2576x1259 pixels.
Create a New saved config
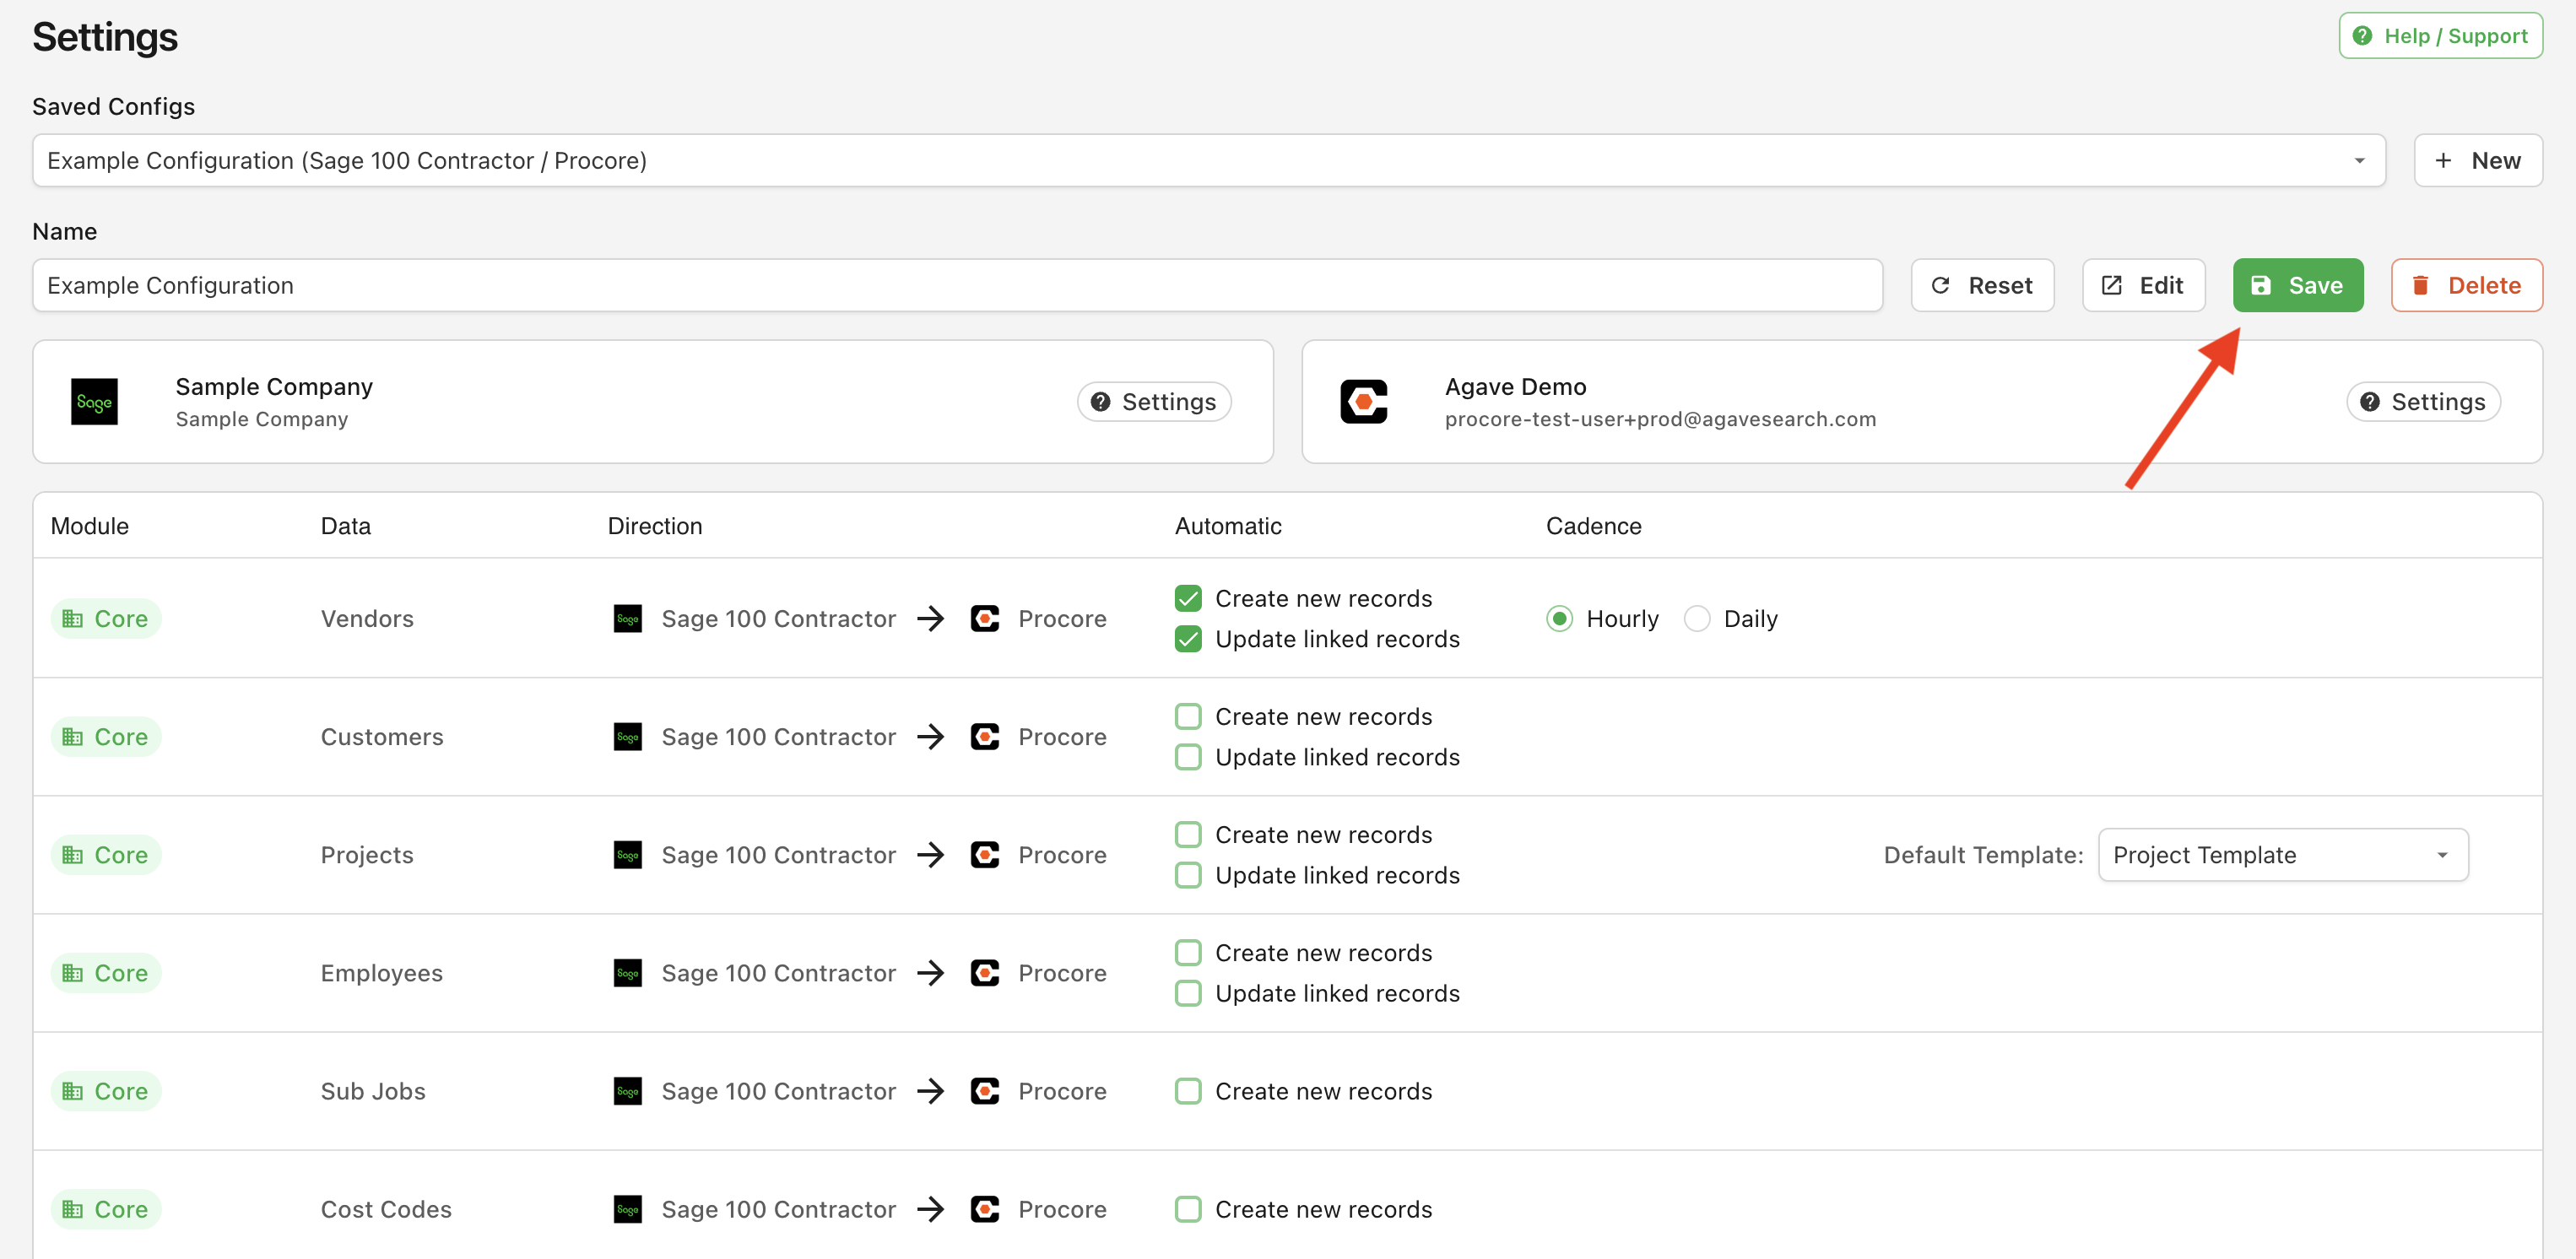coord(2478,160)
